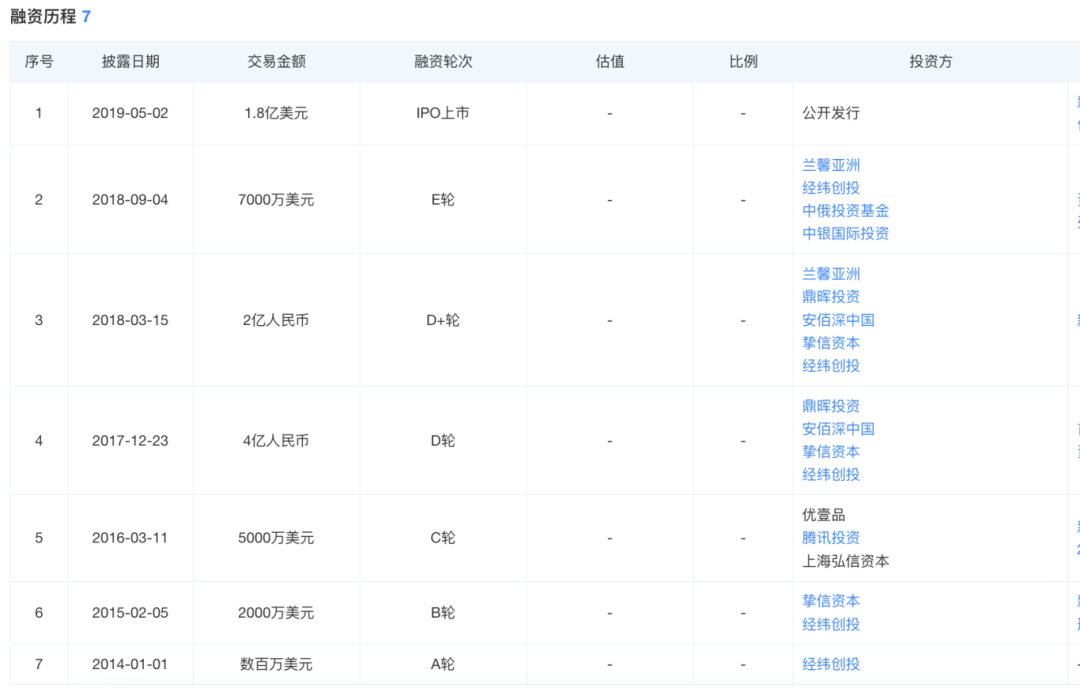Open 挚信资本 link in B轮 row
The height and width of the screenshot is (688, 1080).
click(x=831, y=601)
